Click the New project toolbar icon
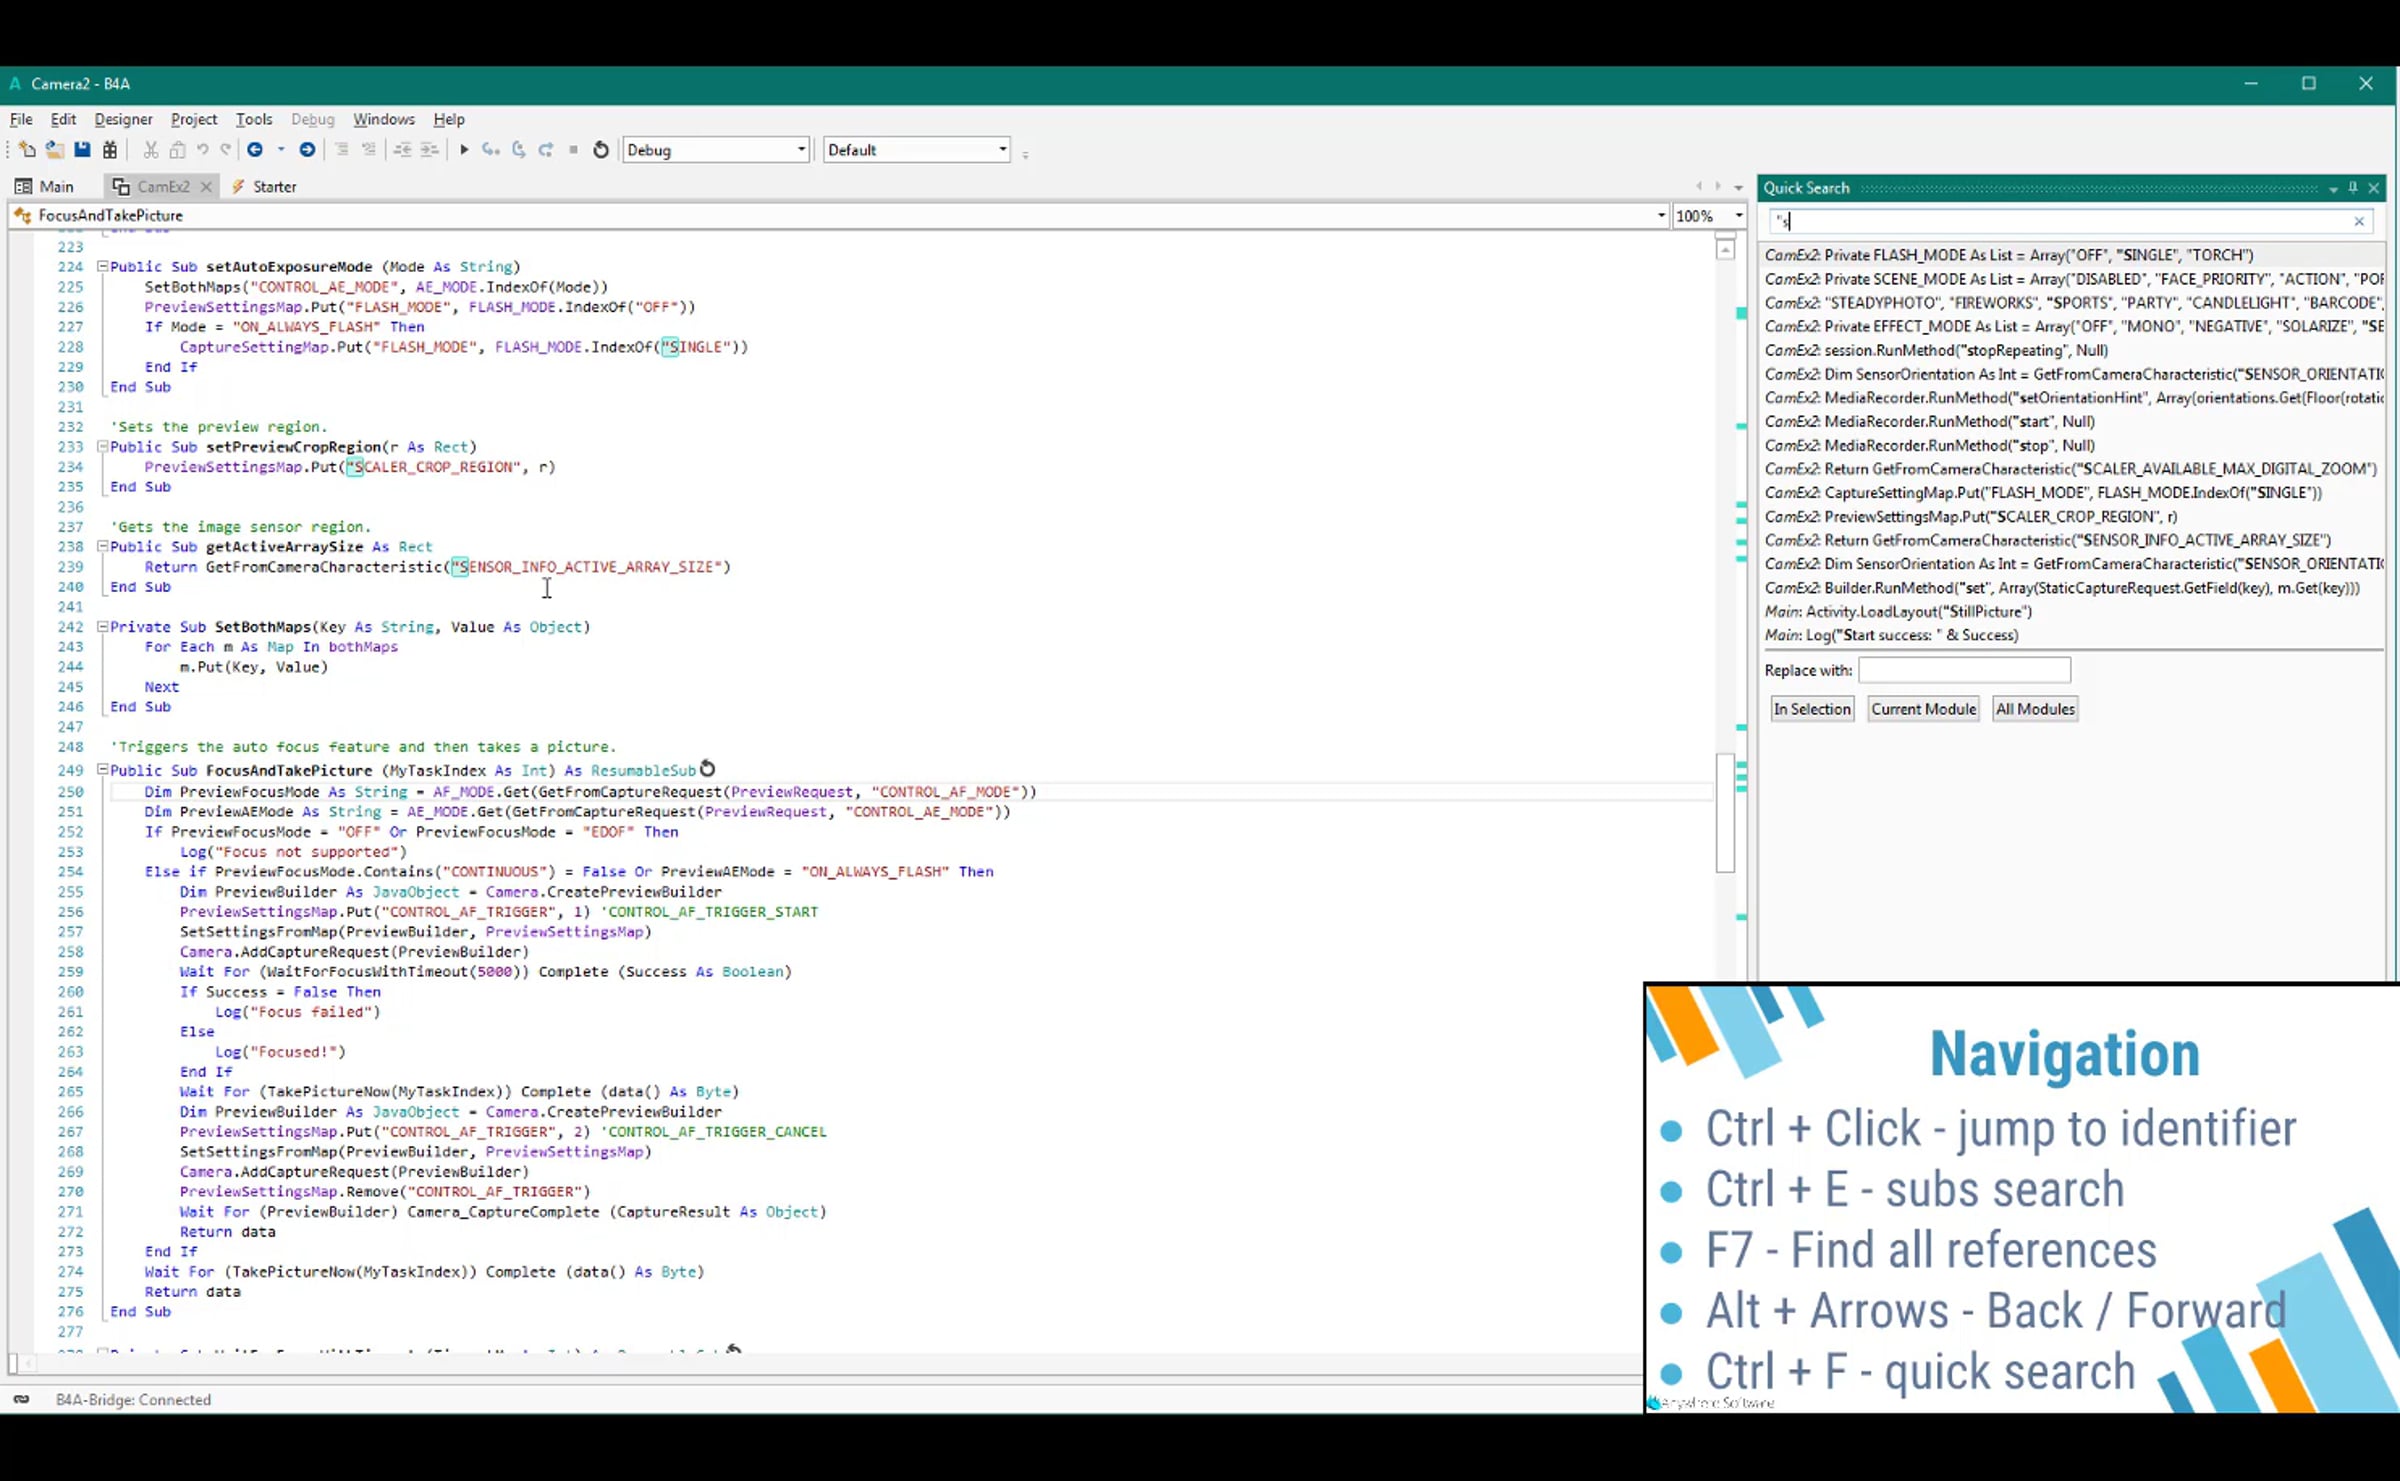 point(27,150)
